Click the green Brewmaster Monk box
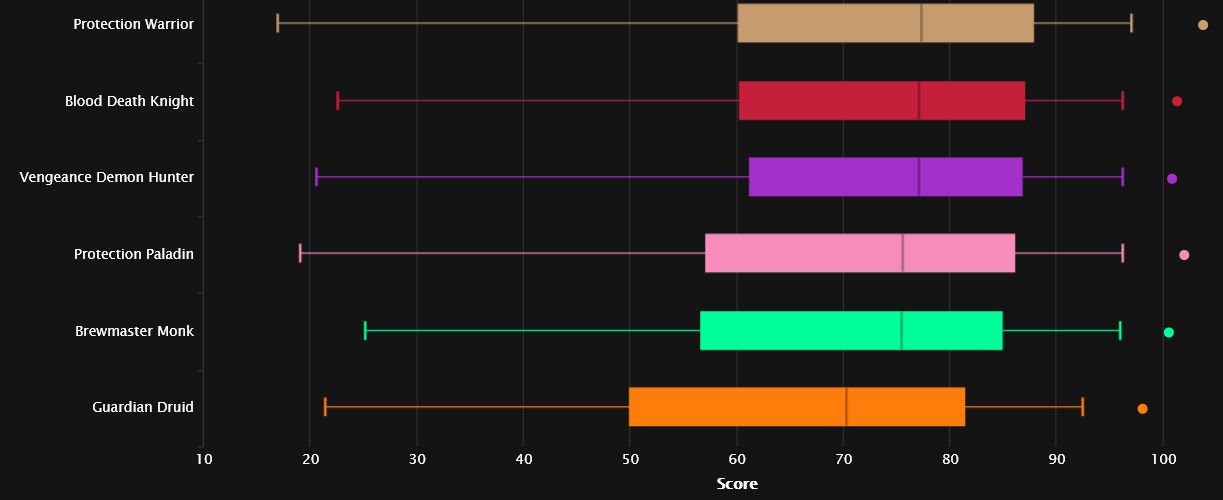The image size is (1223, 500). (850, 331)
